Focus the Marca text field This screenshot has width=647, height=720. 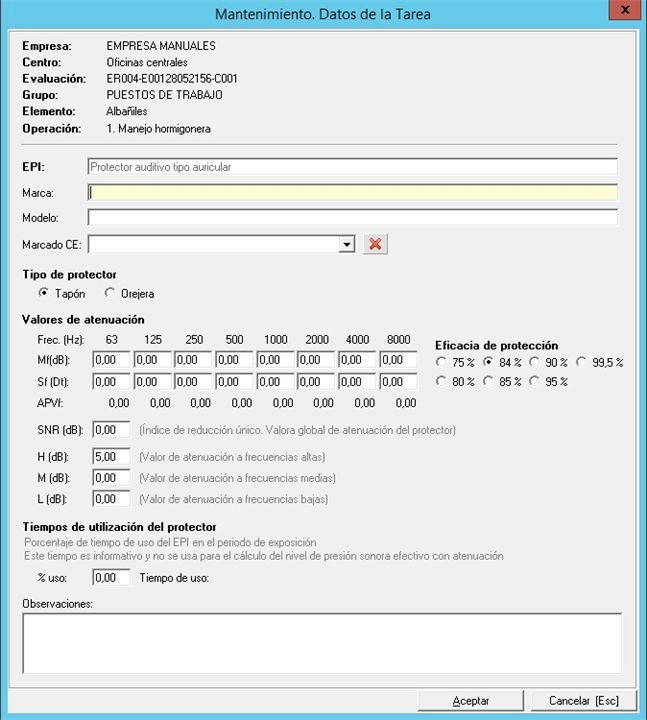click(352, 192)
